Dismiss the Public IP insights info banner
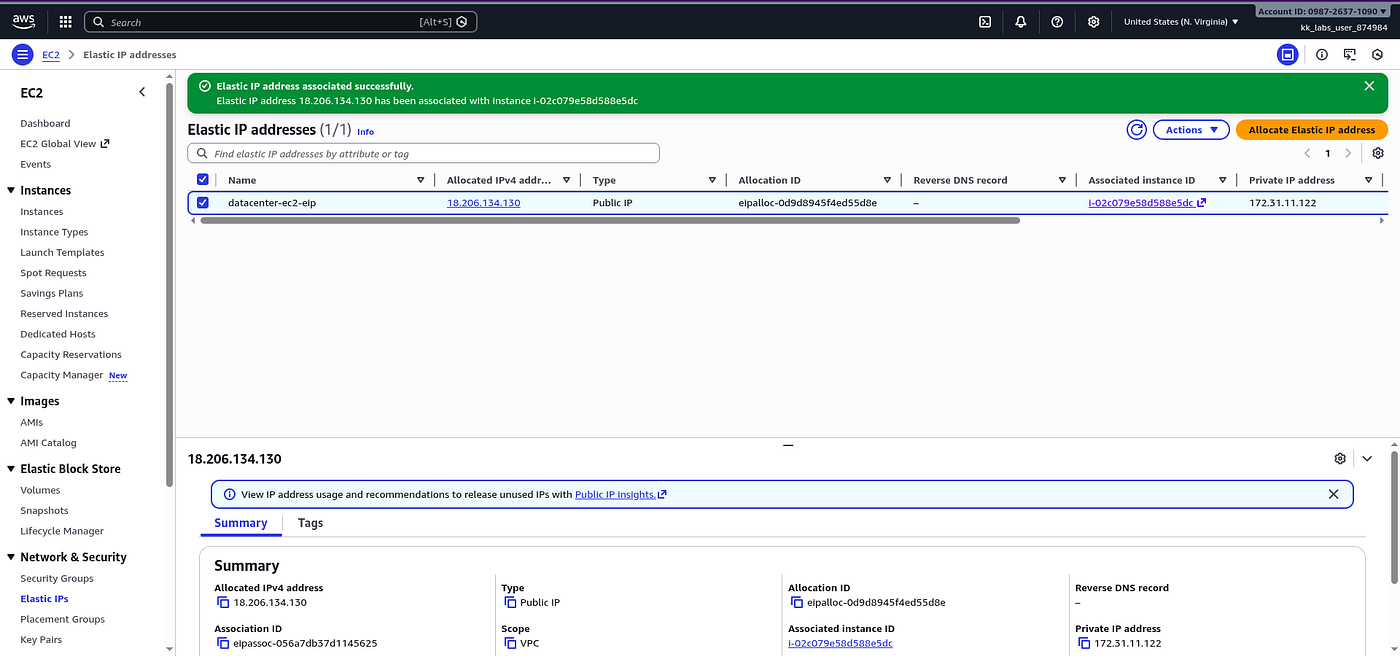Image resolution: width=1400 pixels, height=656 pixels. point(1333,494)
